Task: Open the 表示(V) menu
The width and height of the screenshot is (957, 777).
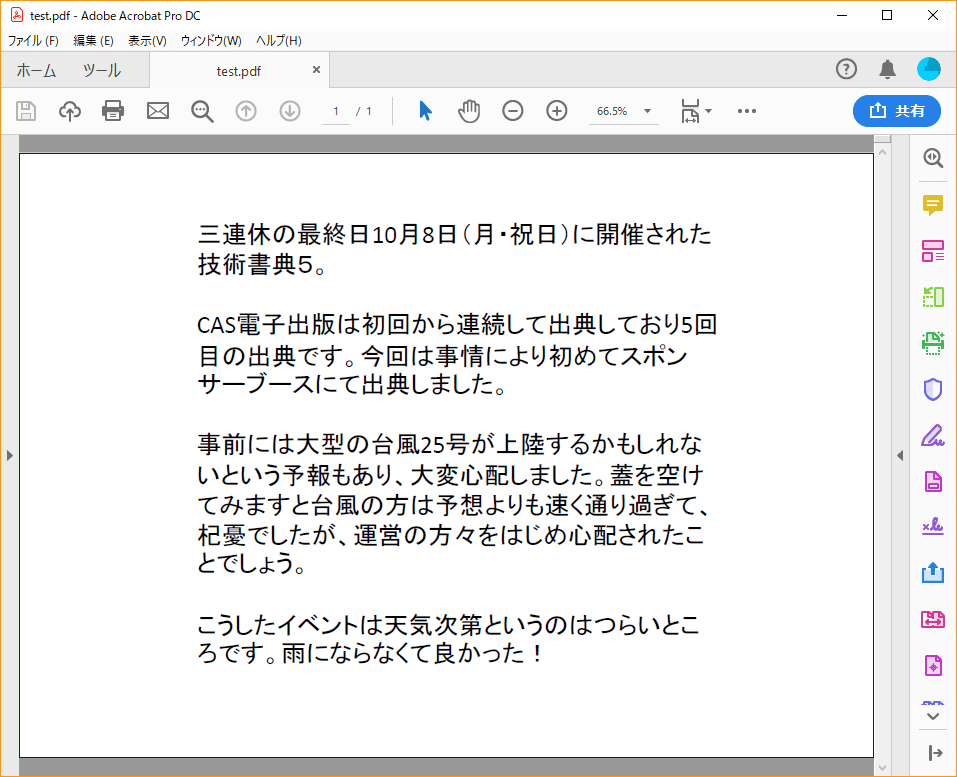Action: pos(147,41)
